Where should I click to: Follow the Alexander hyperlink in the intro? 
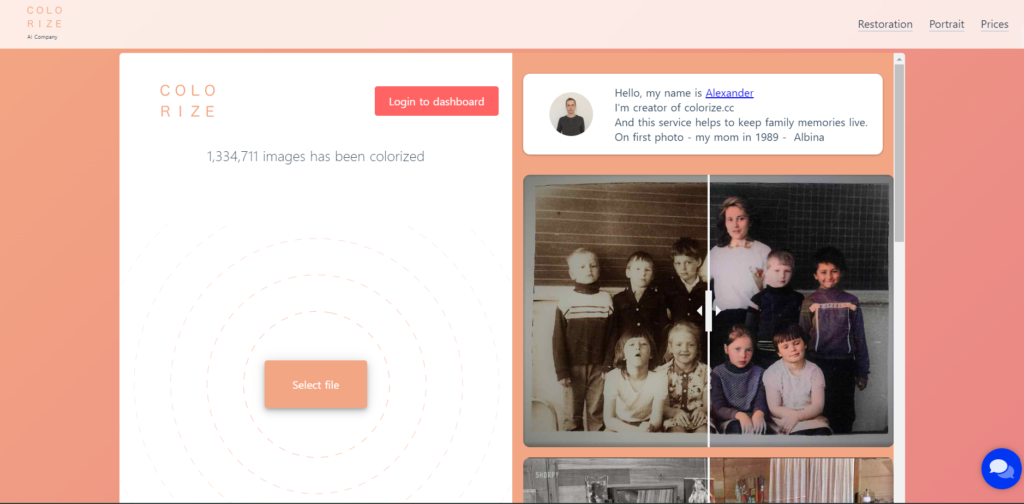[729, 93]
